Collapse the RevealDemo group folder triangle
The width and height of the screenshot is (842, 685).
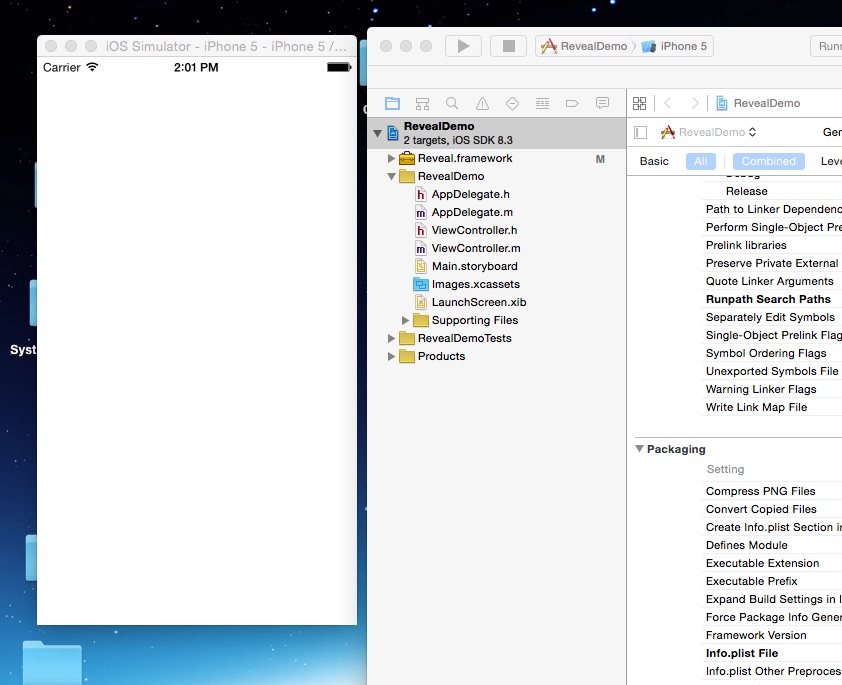[391, 176]
